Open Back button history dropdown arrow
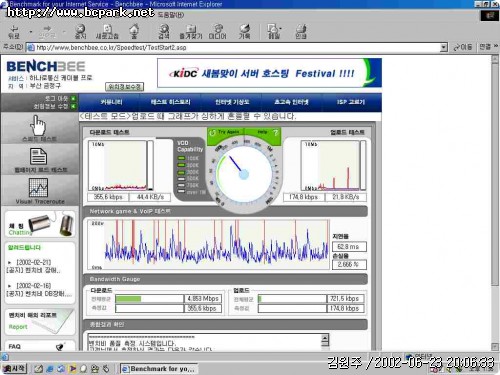This screenshot has width=500, height=375. point(30,32)
